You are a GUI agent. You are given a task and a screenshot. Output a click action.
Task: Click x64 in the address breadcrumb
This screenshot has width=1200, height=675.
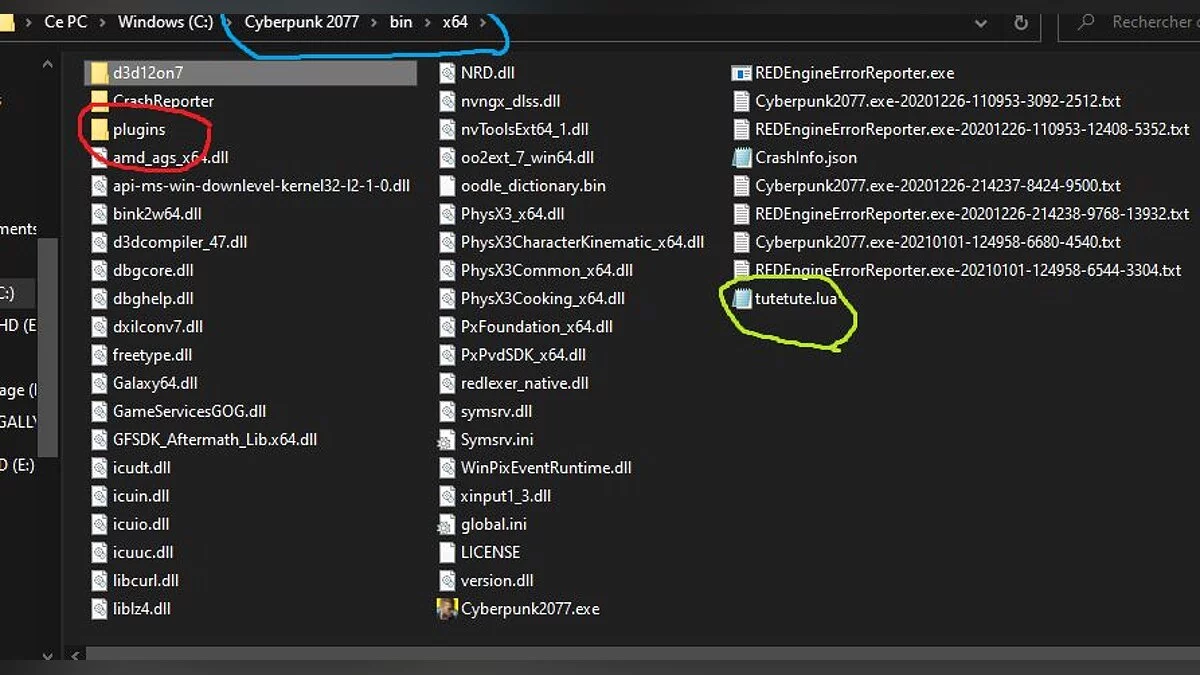point(455,22)
